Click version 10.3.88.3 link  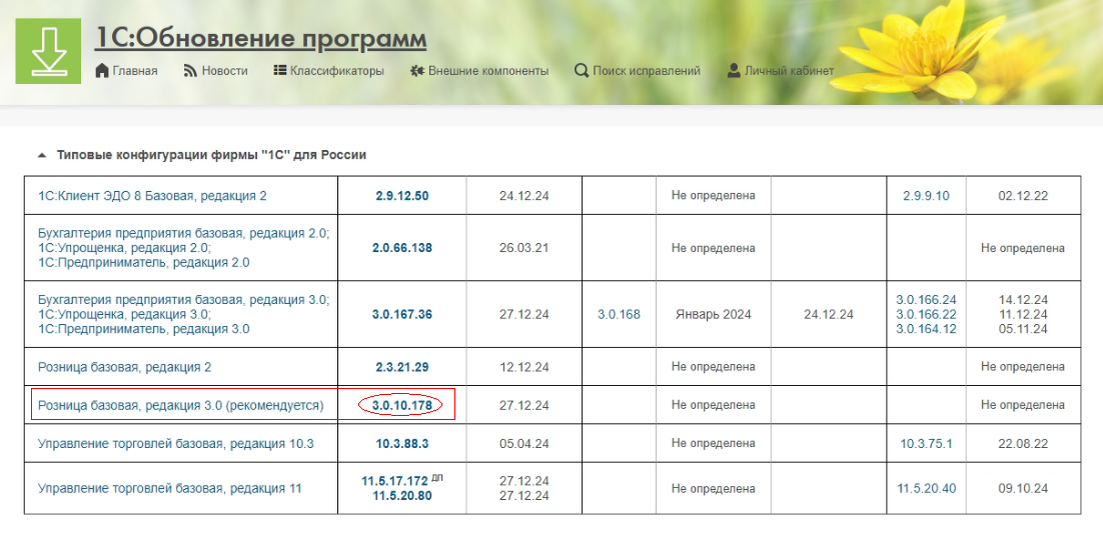pos(402,444)
